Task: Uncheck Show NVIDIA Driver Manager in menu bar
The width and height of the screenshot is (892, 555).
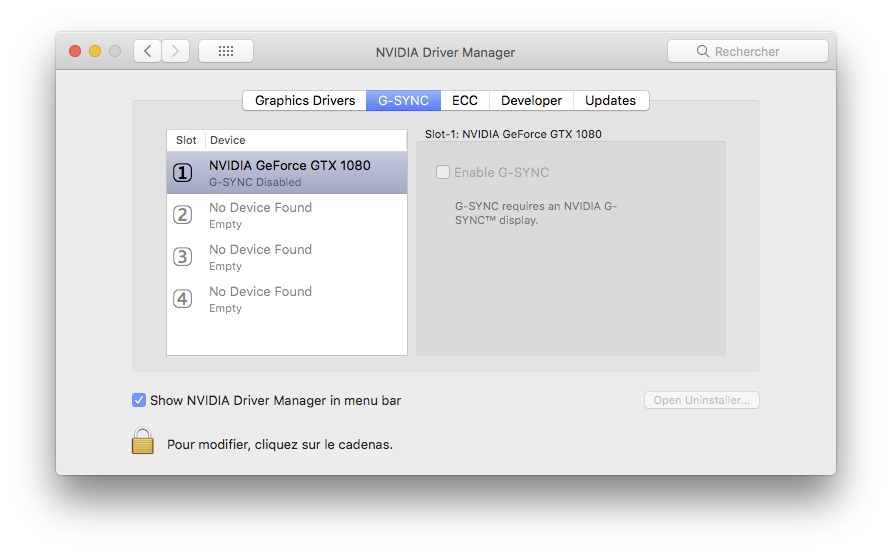Action: pyautogui.click(x=139, y=400)
